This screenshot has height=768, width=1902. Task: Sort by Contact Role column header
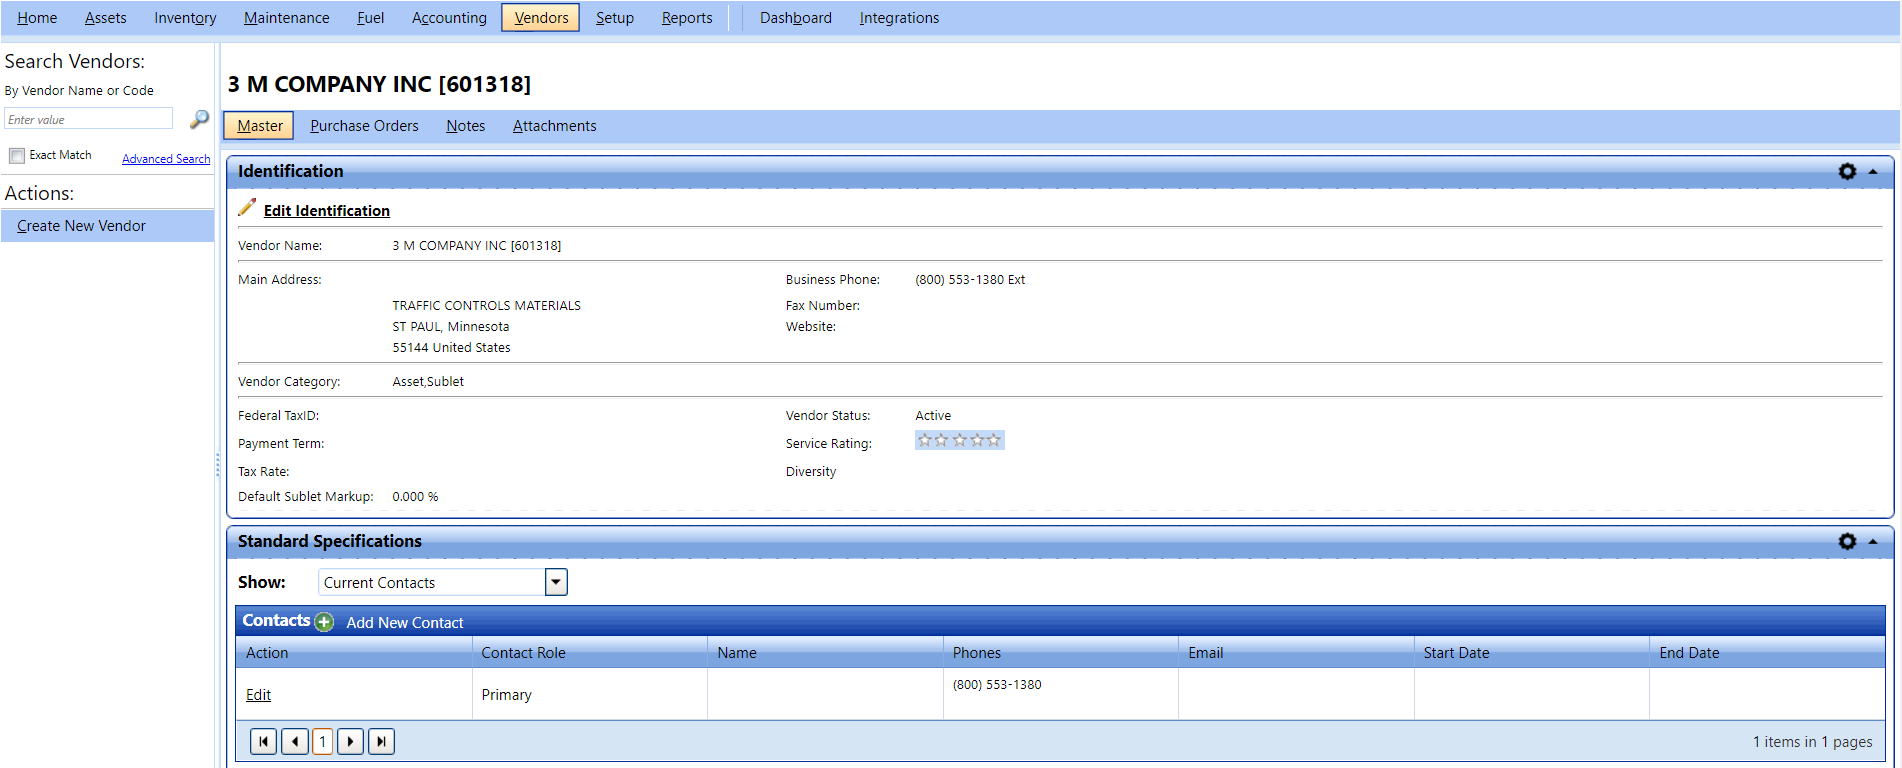[523, 652]
